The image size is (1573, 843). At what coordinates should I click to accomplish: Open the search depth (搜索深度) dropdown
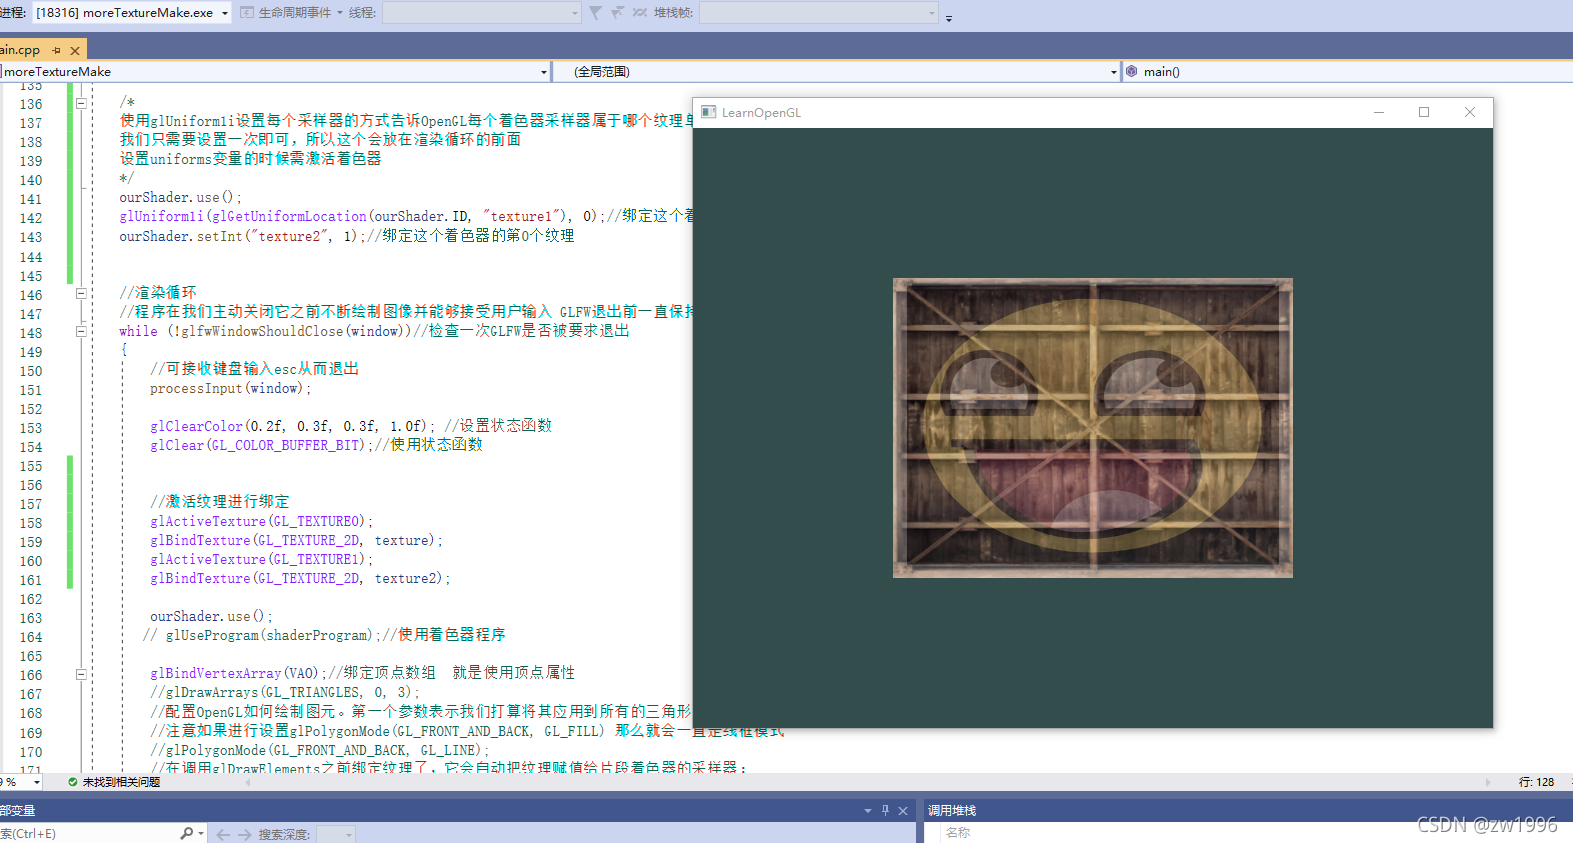click(336, 834)
